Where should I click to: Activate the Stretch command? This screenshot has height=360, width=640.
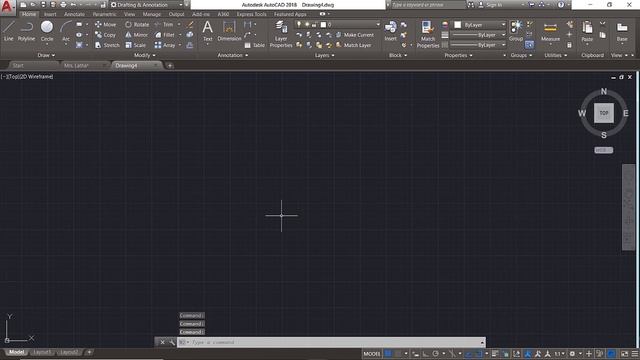107,45
